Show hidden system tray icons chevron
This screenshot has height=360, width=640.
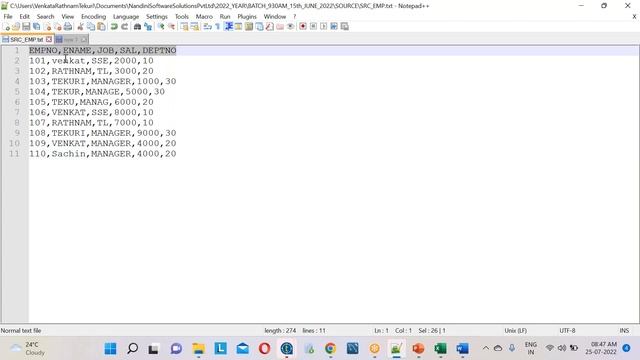(x=486, y=348)
